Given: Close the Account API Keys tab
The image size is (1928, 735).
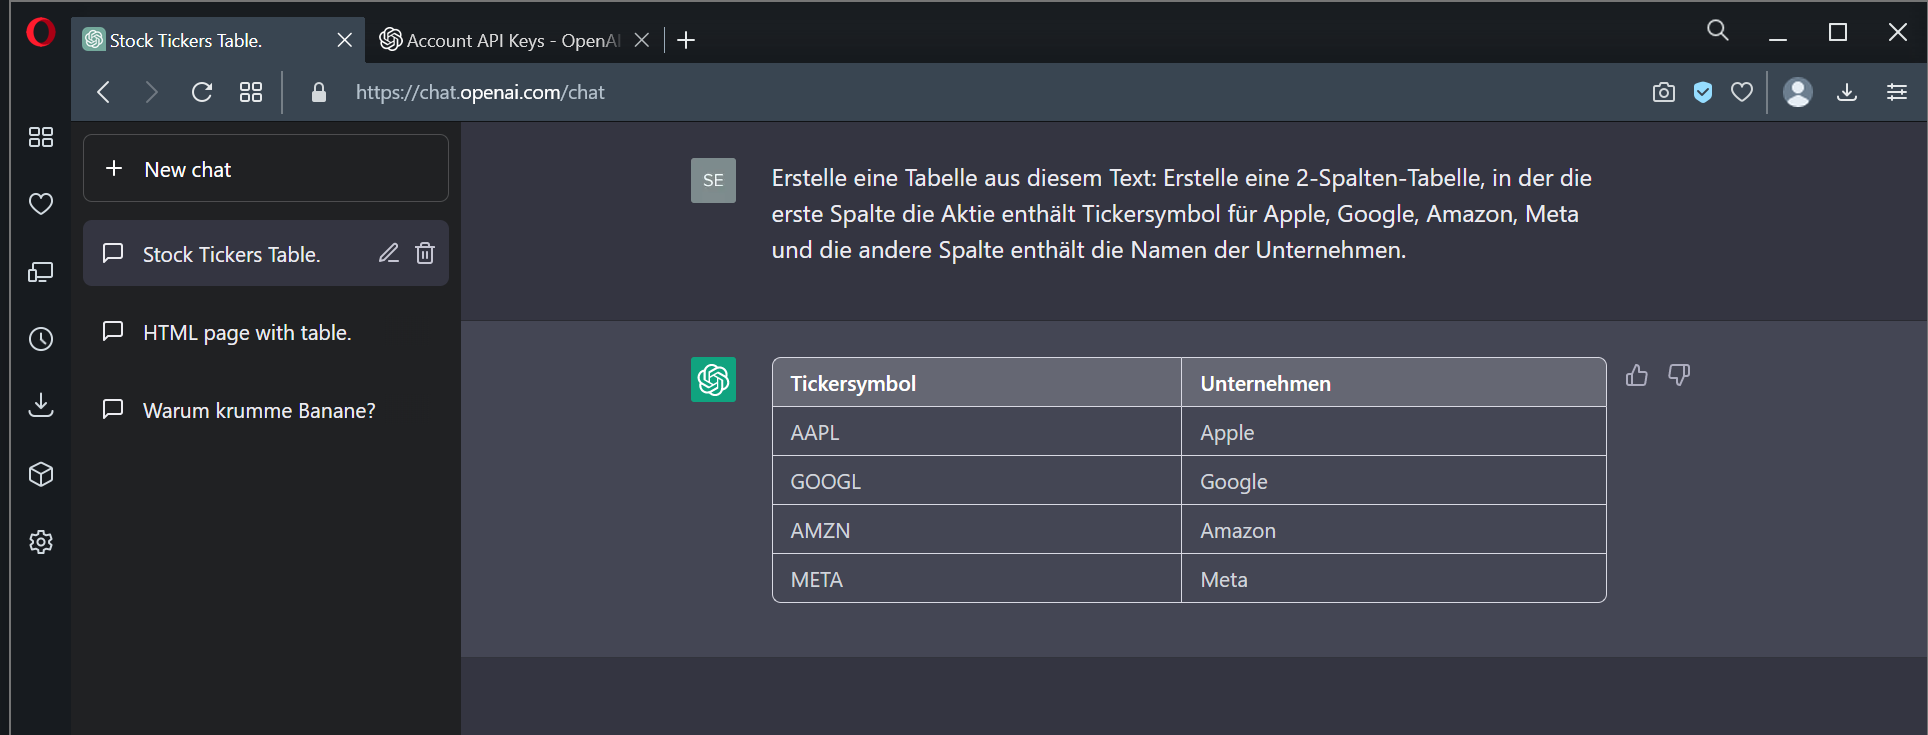Looking at the screenshot, I should (x=642, y=40).
